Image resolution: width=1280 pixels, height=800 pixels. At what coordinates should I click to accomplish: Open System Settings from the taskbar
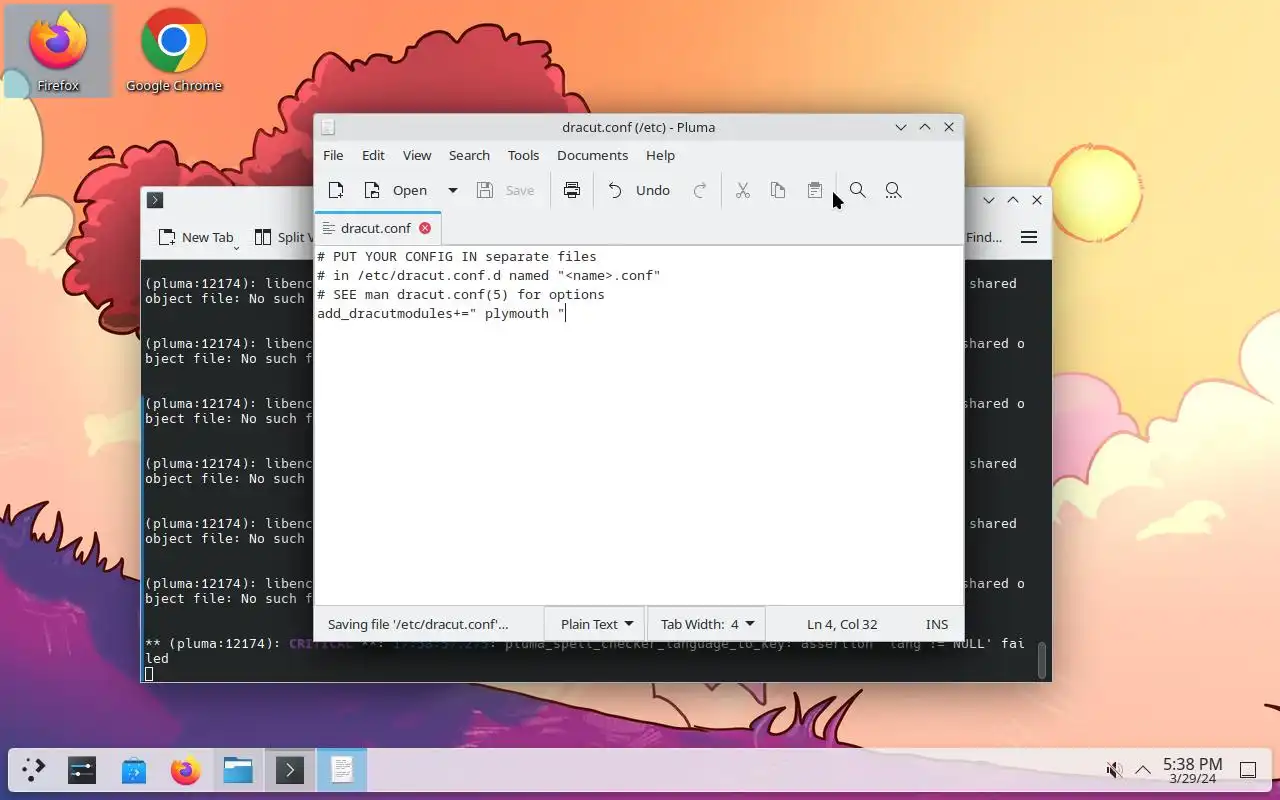tap(82, 770)
